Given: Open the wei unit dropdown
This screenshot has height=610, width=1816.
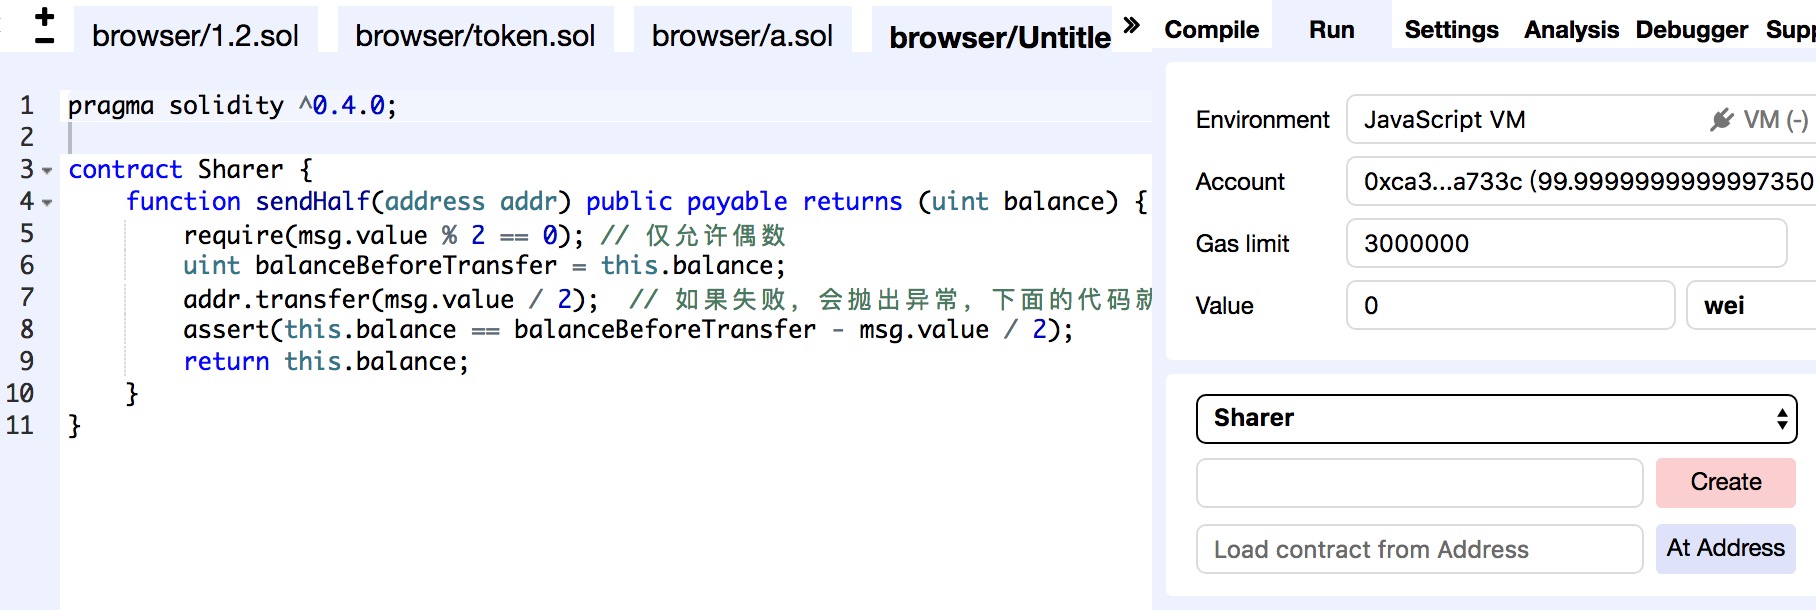Looking at the screenshot, I should coord(1750,306).
